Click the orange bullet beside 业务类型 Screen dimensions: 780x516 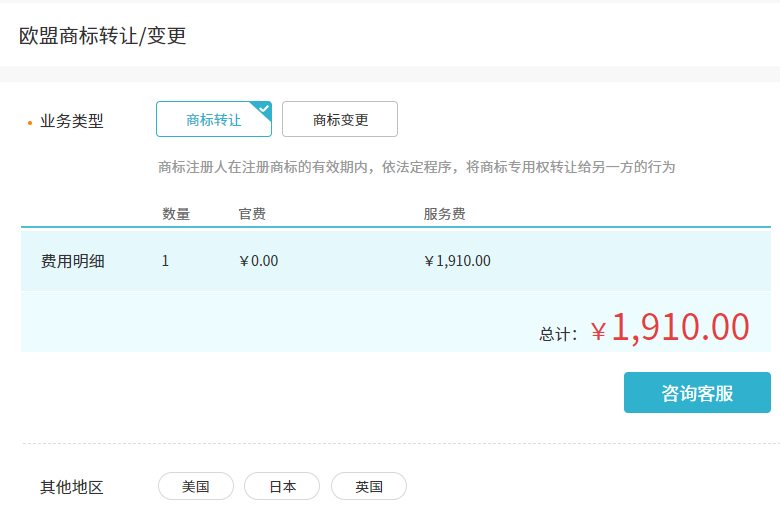[30, 124]
